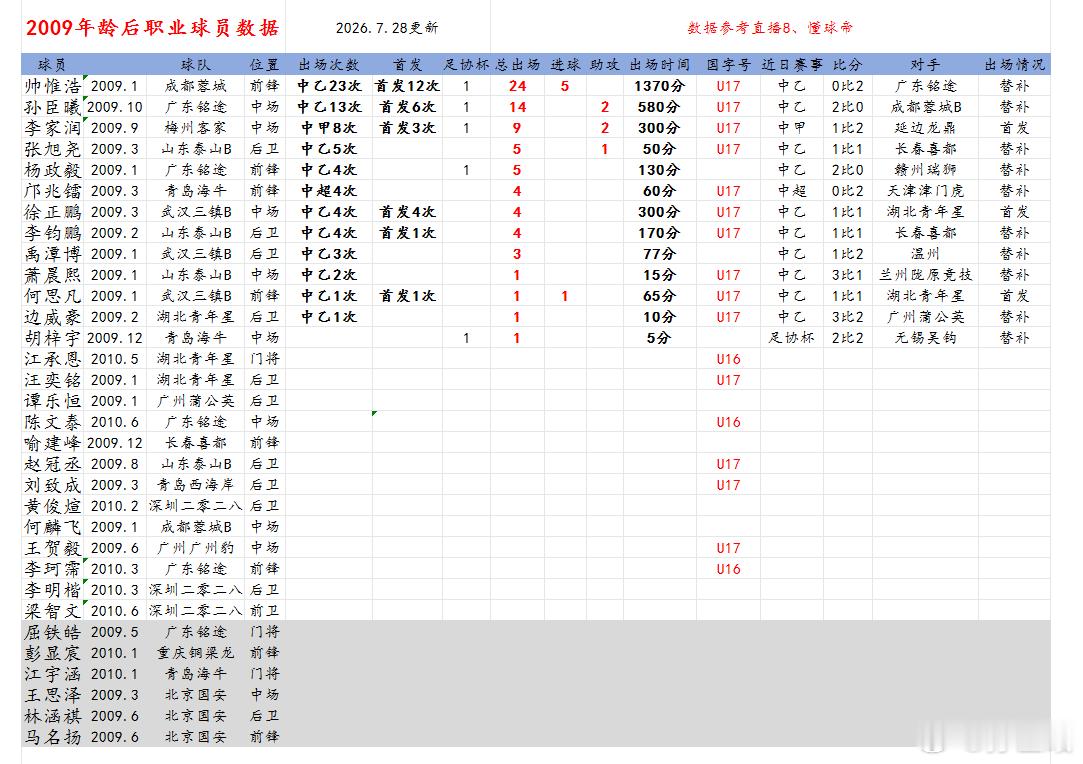Select the 延边龙鼎 opponent cell

(x=926, y=128)
